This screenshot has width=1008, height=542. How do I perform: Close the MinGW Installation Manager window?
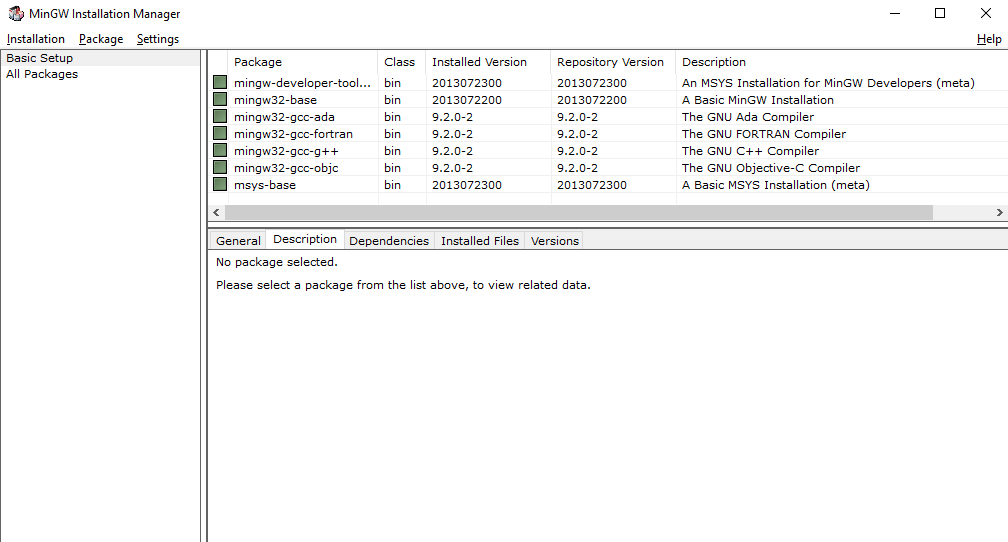[986, 14]
